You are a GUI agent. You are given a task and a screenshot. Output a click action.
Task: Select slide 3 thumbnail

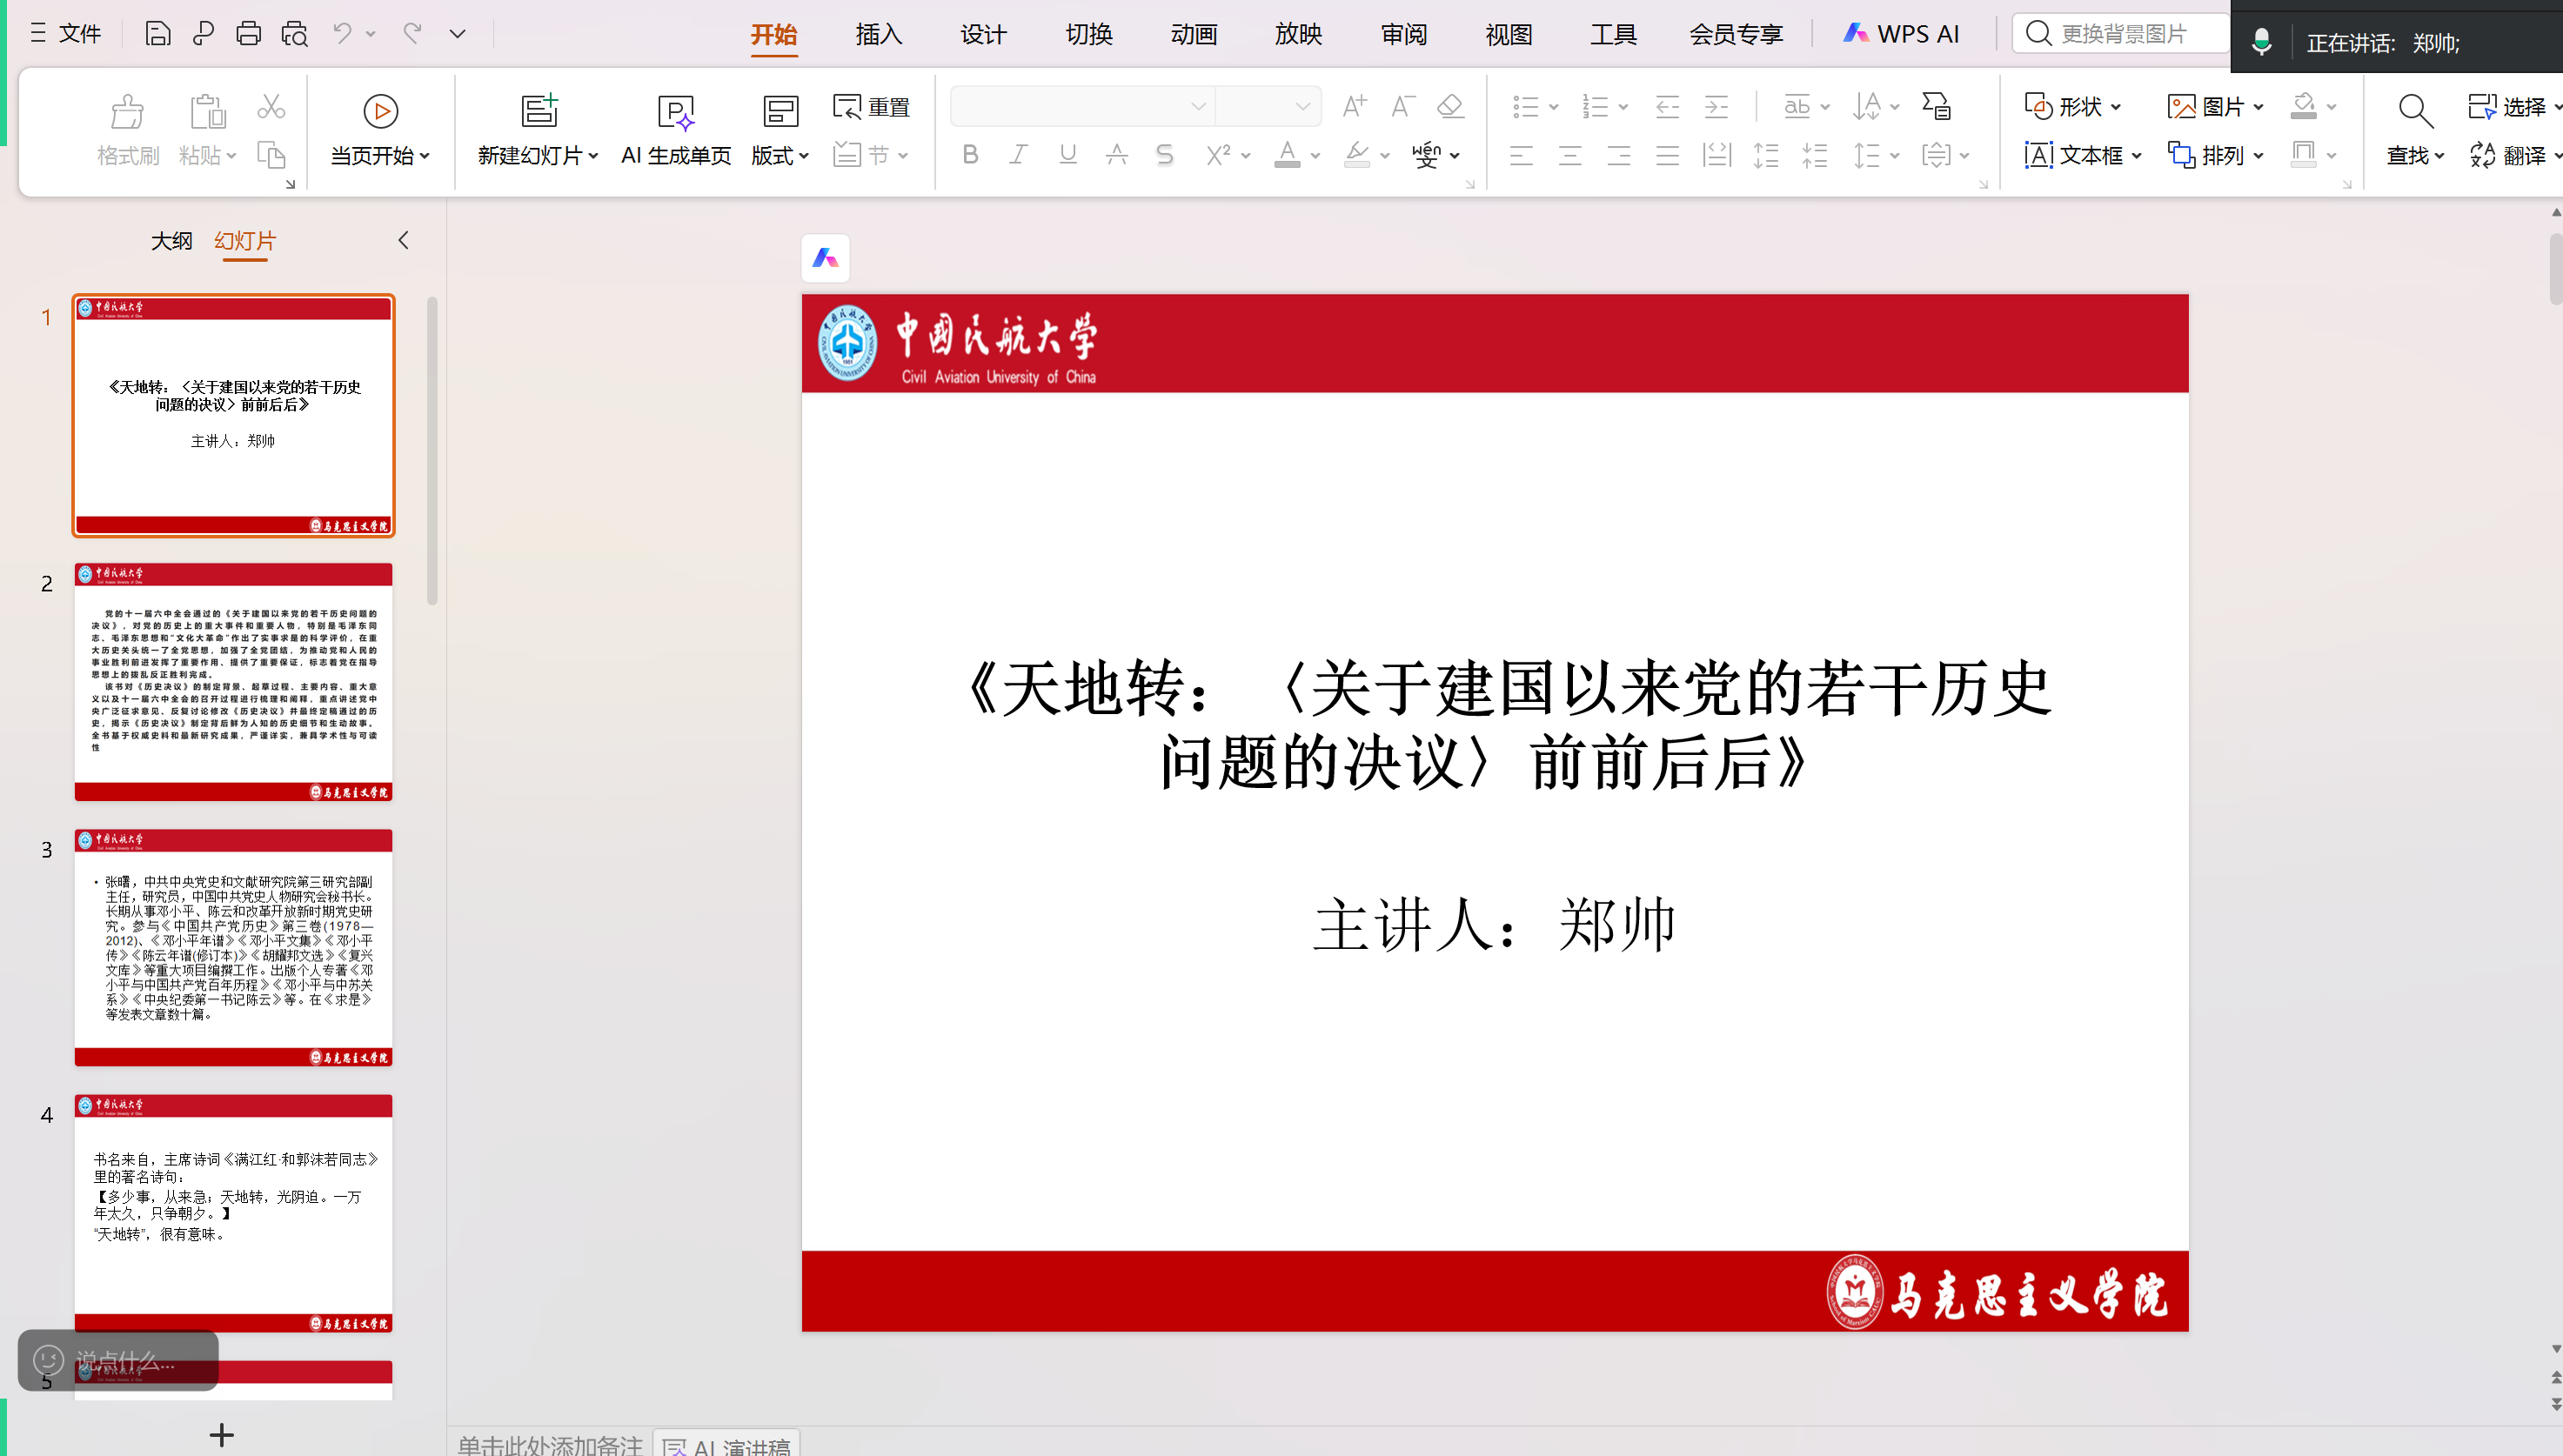233,946
